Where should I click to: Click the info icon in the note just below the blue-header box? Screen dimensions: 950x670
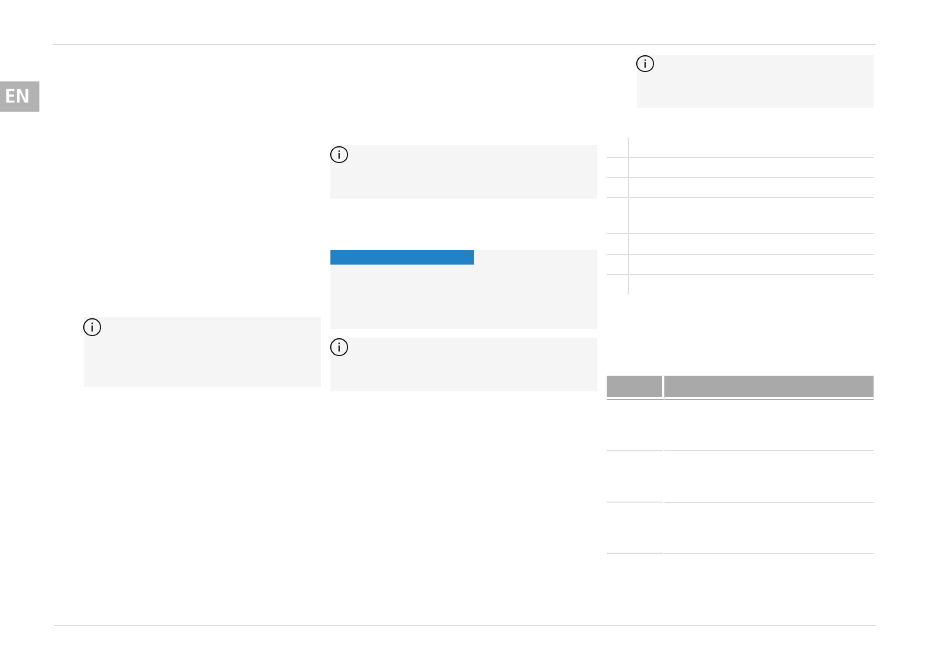tap(339, 347)
